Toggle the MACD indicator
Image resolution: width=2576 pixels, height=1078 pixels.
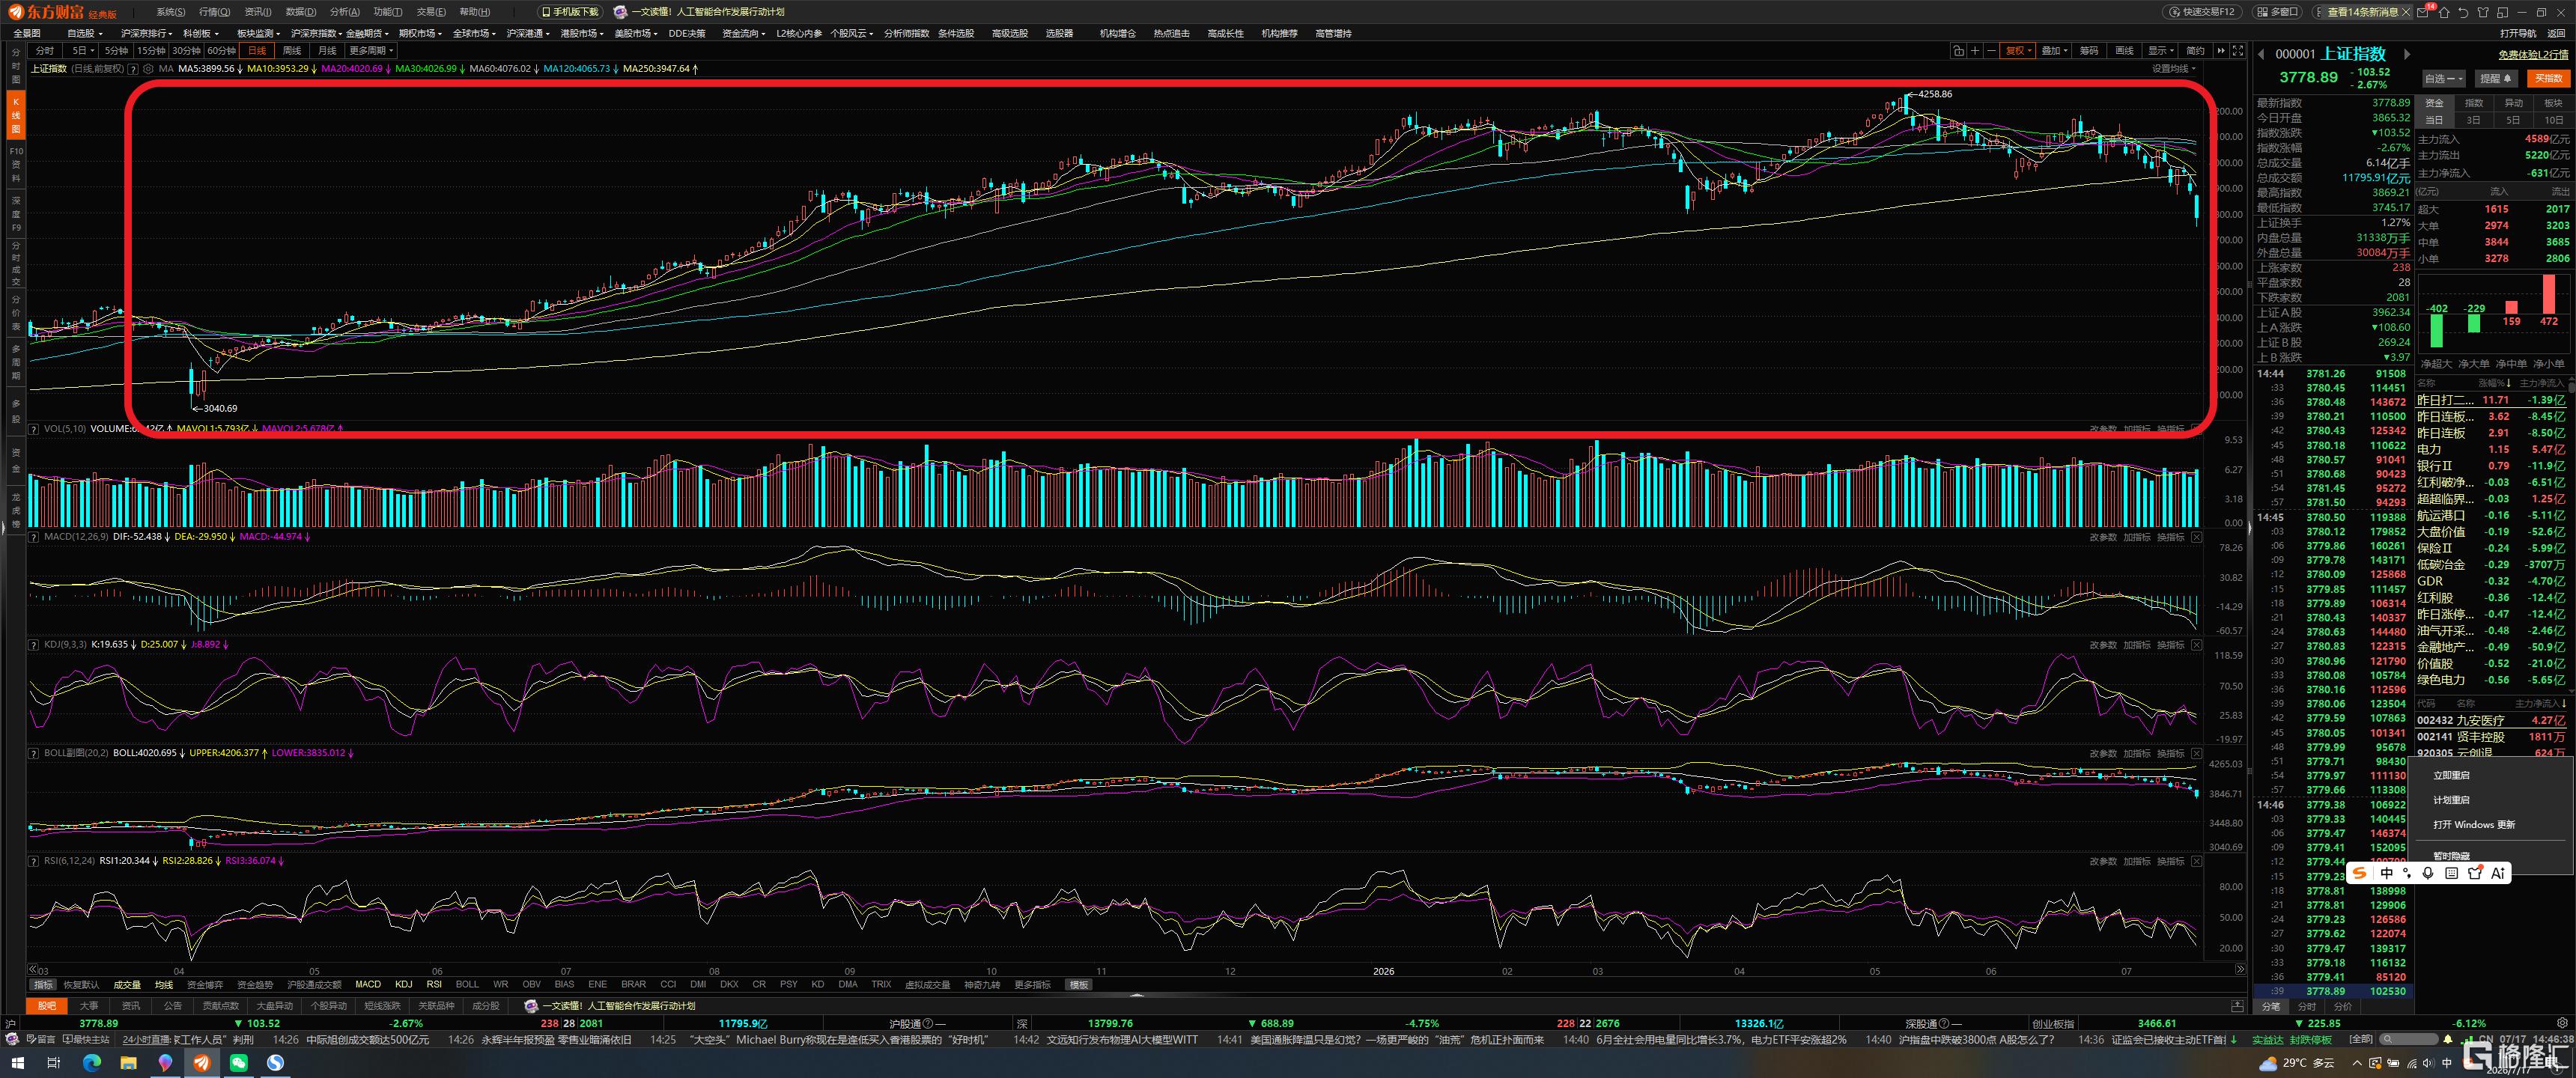click(x=368, y=985)
